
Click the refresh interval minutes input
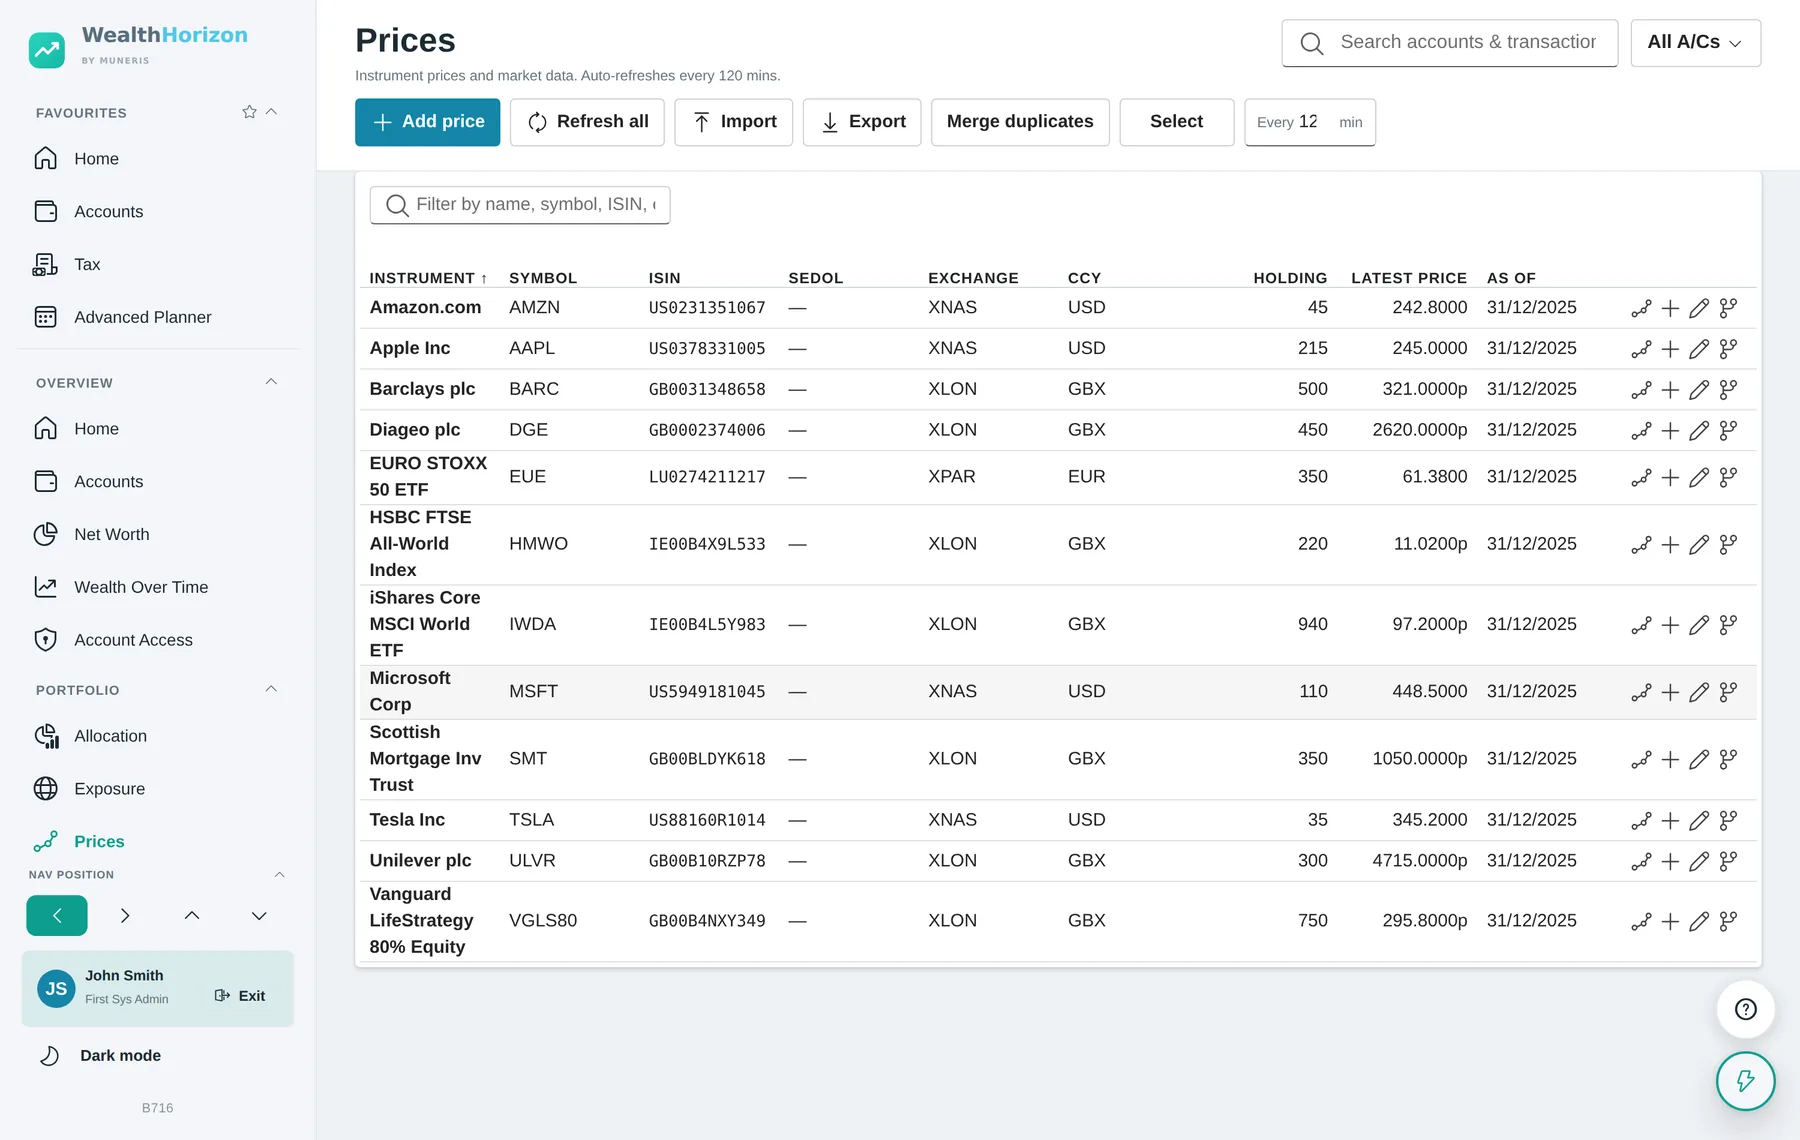click(1310, 122)
